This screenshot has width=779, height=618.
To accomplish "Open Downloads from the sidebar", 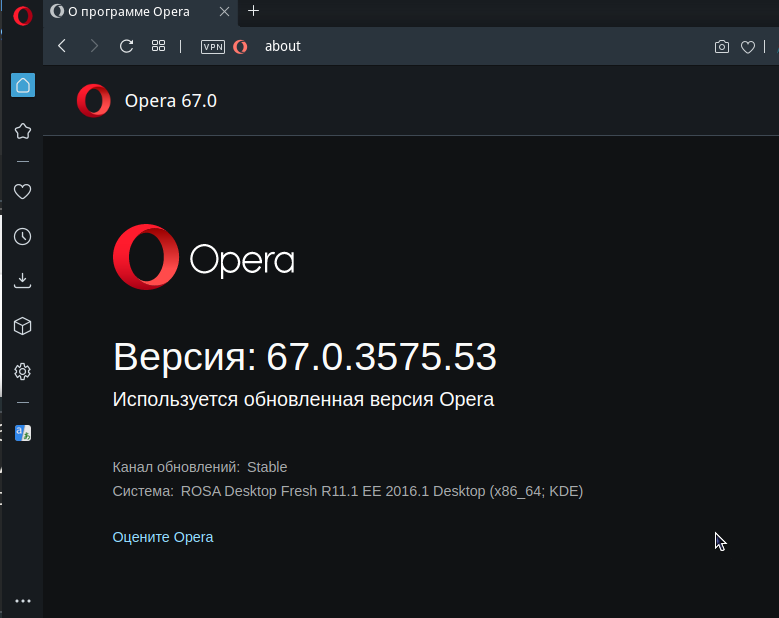I will [23, 281].
